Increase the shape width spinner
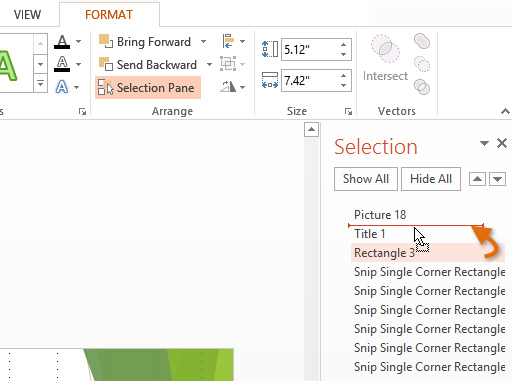The height and width of the screenshot is (381, 512). pyautogui.click(x=343, y=76)
